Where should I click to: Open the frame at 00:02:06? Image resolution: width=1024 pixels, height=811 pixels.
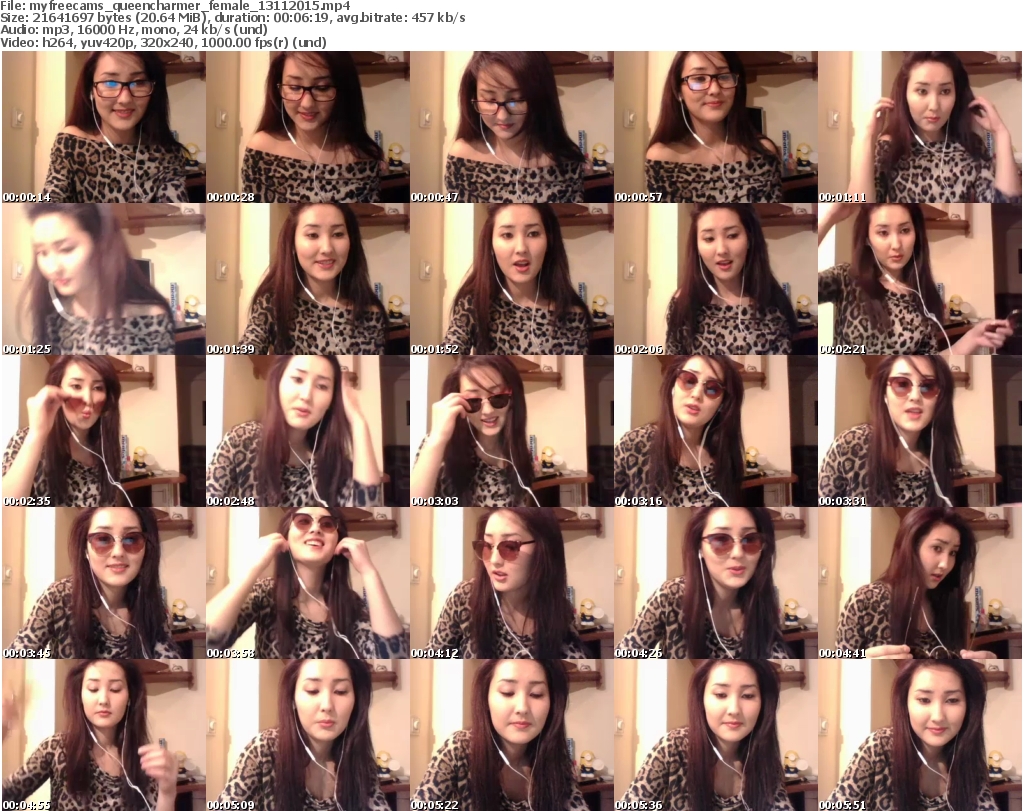(x=716, y=279)
